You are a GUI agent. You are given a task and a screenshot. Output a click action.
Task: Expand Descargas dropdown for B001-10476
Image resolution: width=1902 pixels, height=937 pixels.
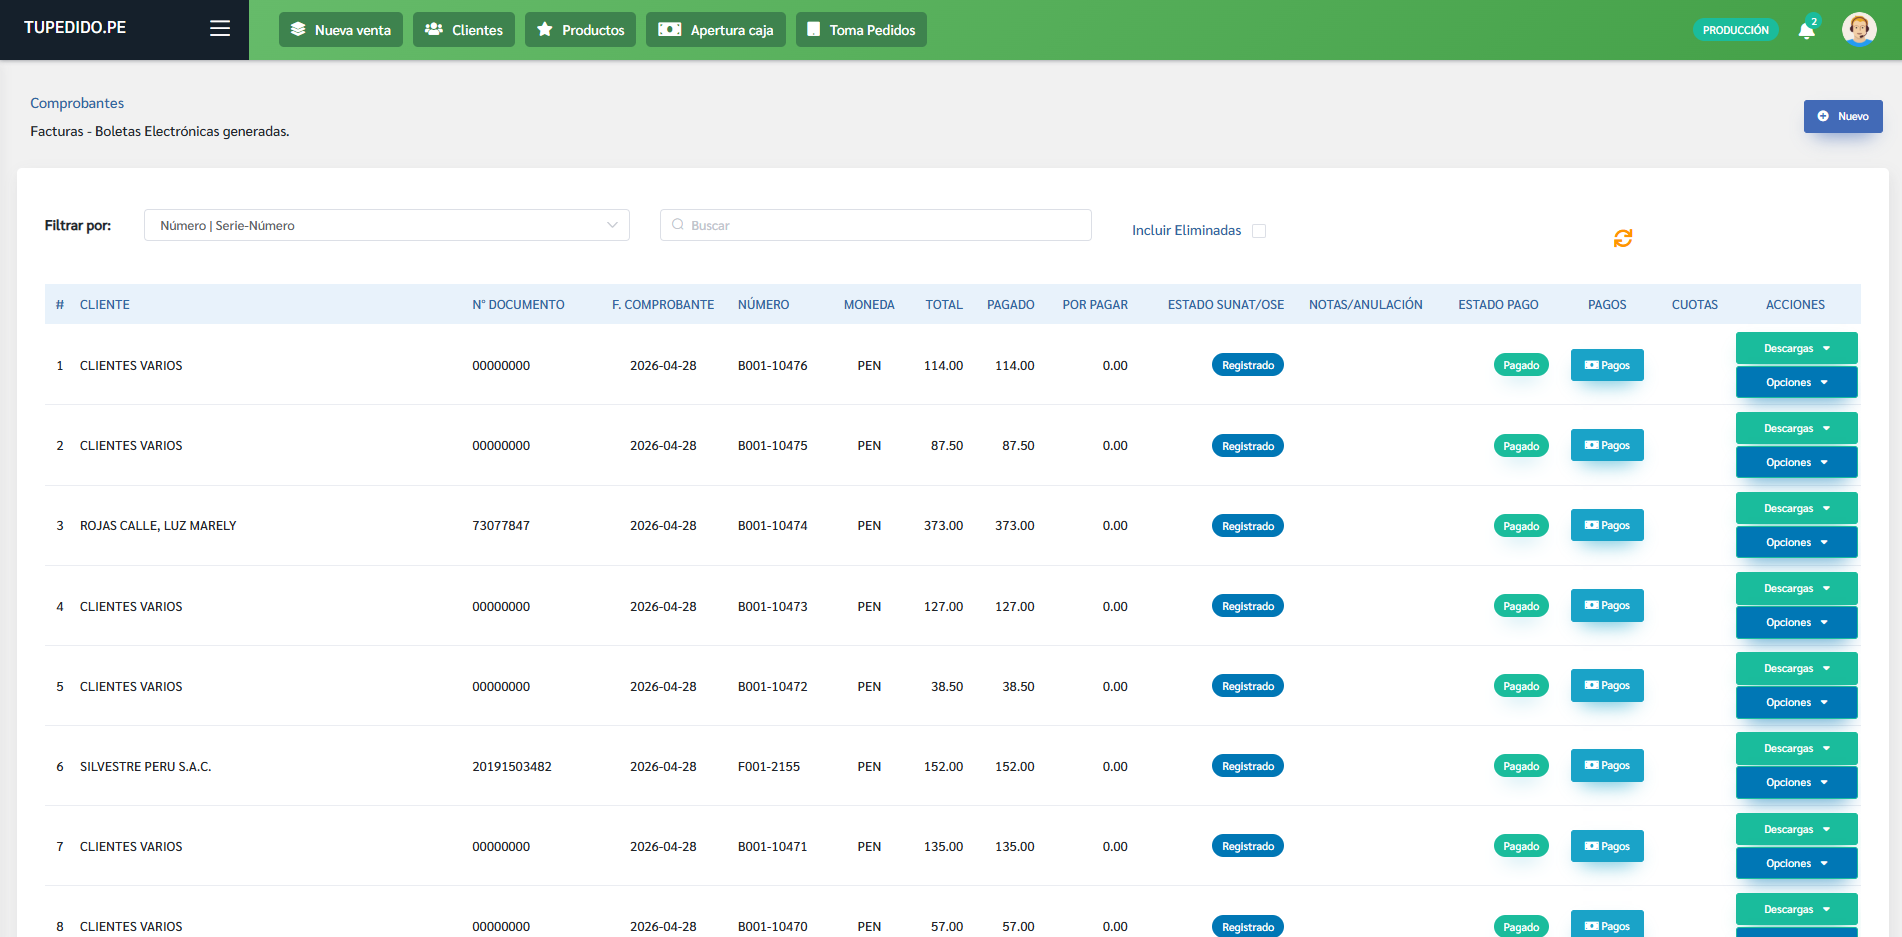[1796, 348]
